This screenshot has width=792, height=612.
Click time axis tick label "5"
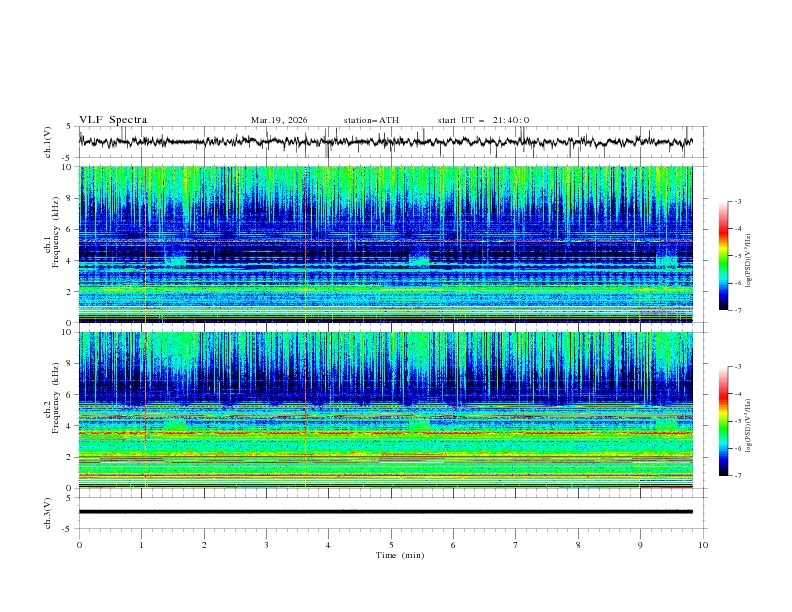click(391, 545)
